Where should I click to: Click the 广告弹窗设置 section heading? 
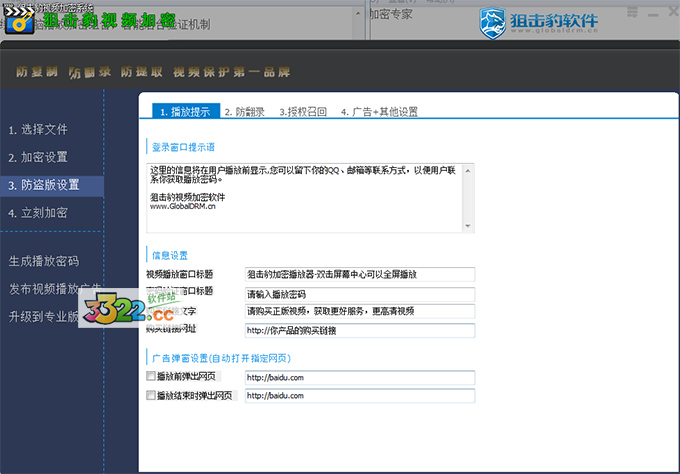click(x=221, y=358)
